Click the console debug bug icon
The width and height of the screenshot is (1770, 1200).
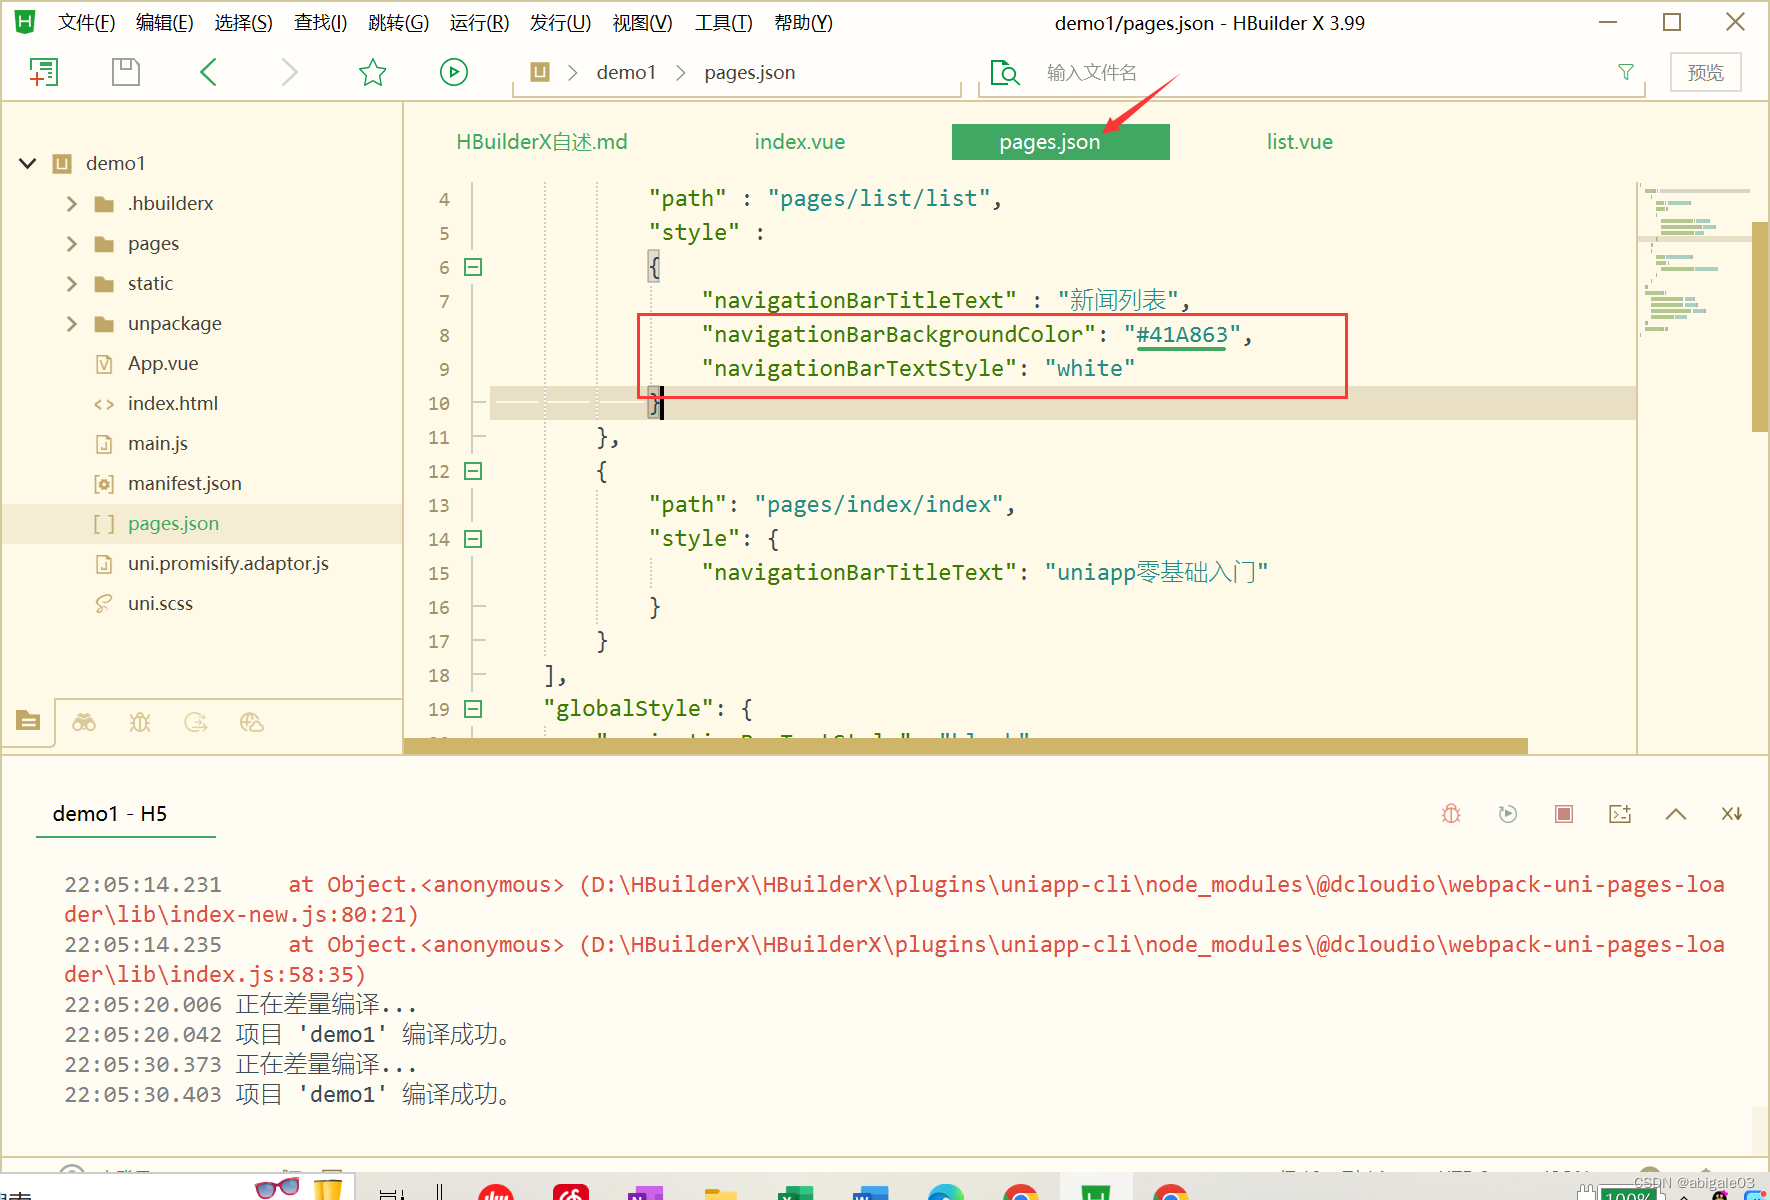click(x=1452, y=814)
